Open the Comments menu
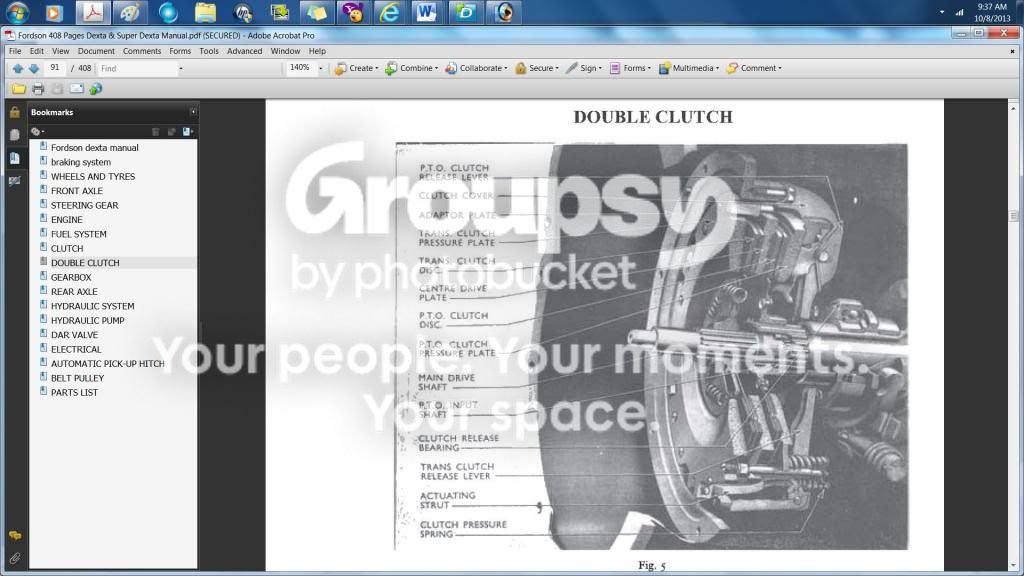Image resolution: width=1024 pixels, height=576 pixels. (142, 51)
